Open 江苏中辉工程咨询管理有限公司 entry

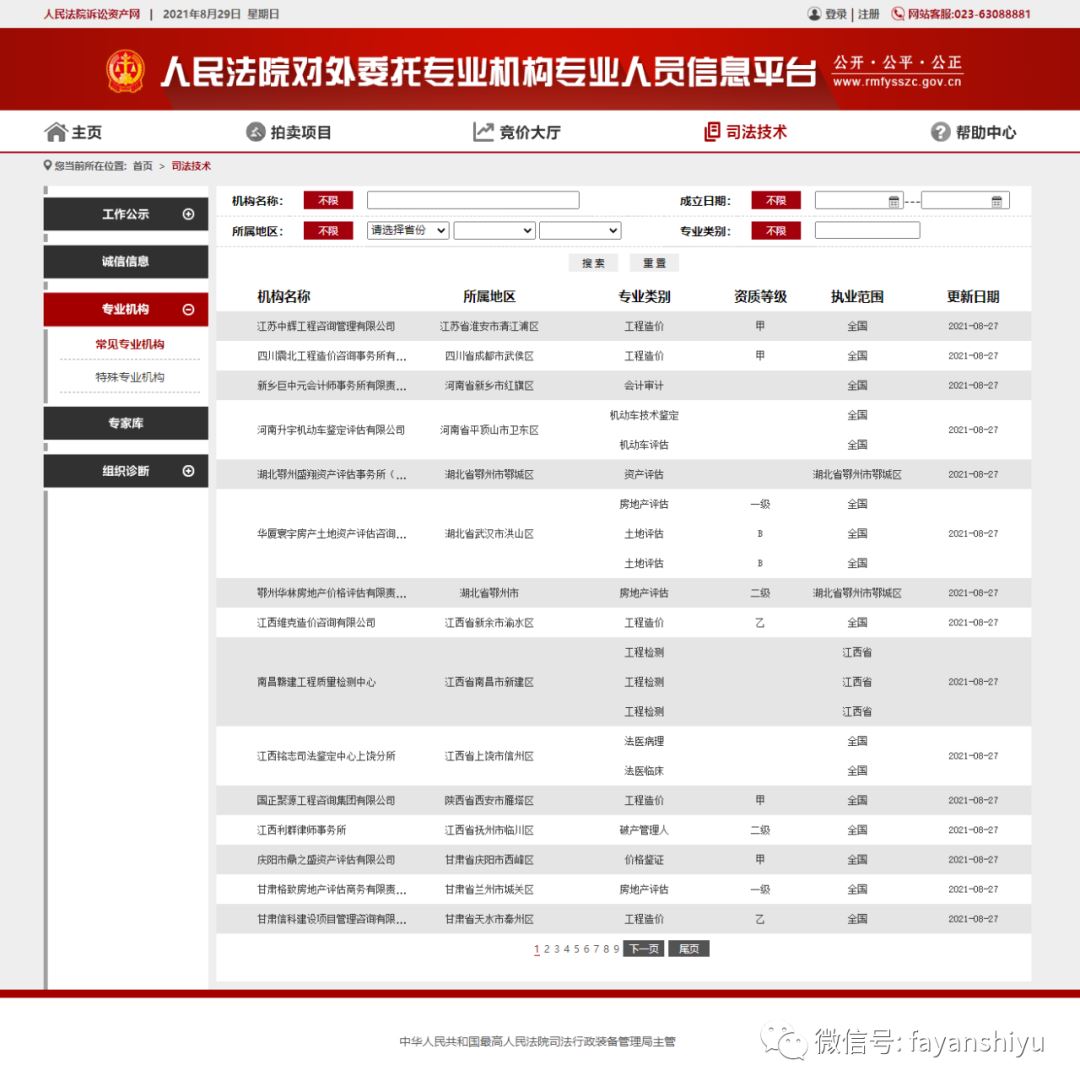tap(326, 326)
